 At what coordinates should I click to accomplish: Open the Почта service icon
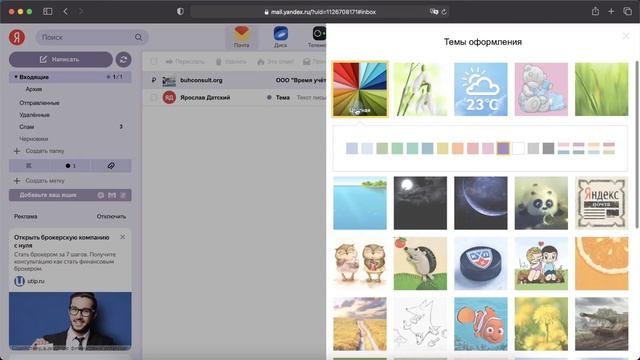tap(241, 37)
